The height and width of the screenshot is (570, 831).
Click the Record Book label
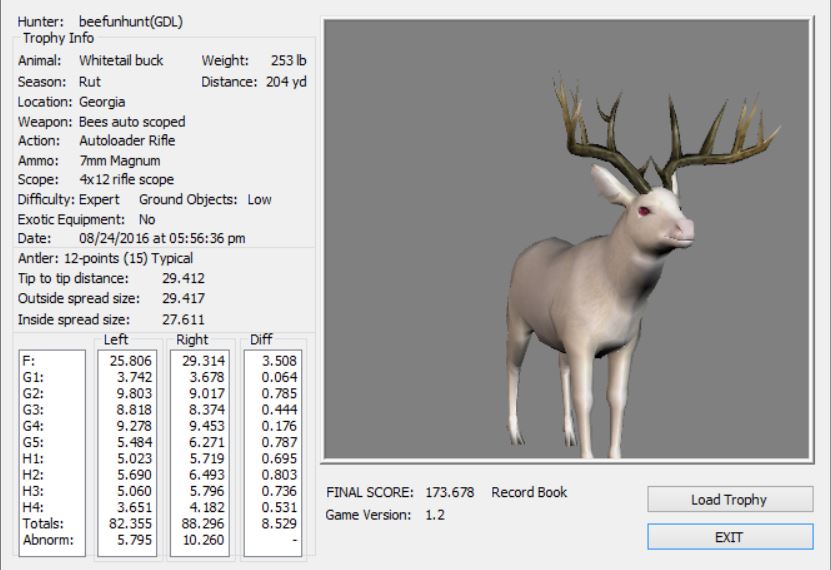[529, 492]
